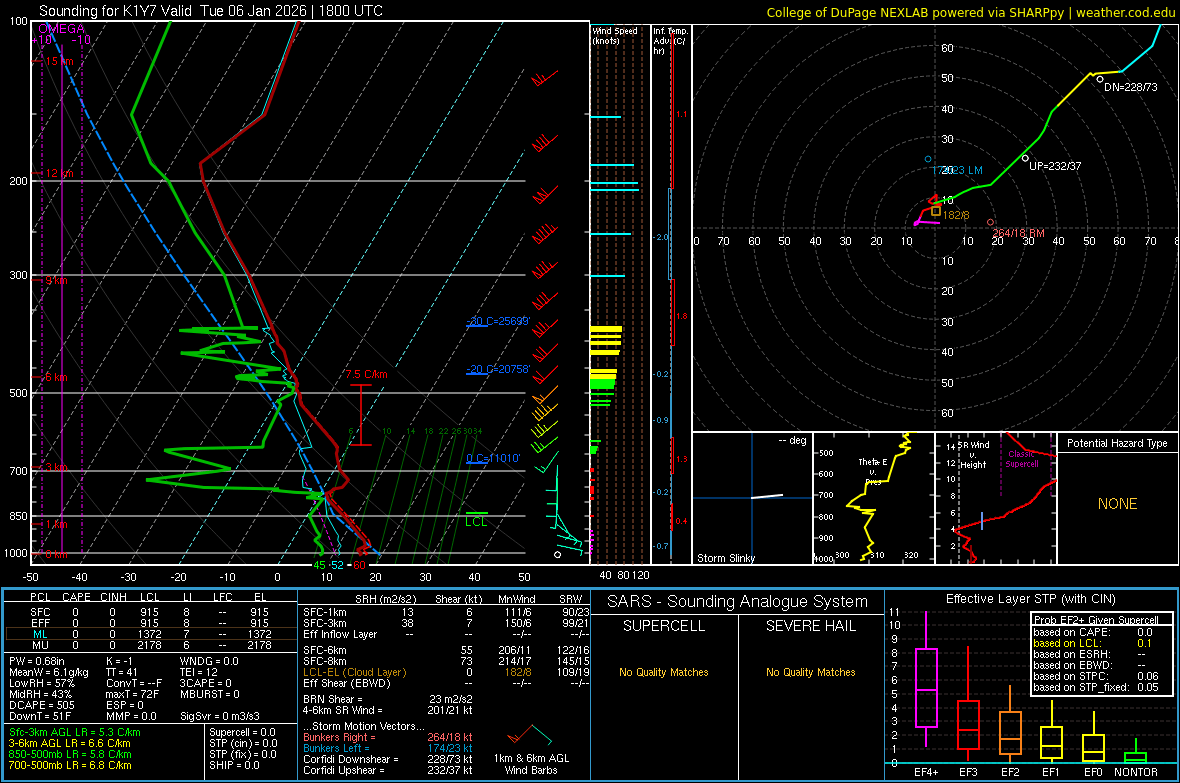Click the 'Inf. Temp. Adv.' panel header
Image resolution: width=1180 pixels, height=783 pixels.
tap(670, 41)
